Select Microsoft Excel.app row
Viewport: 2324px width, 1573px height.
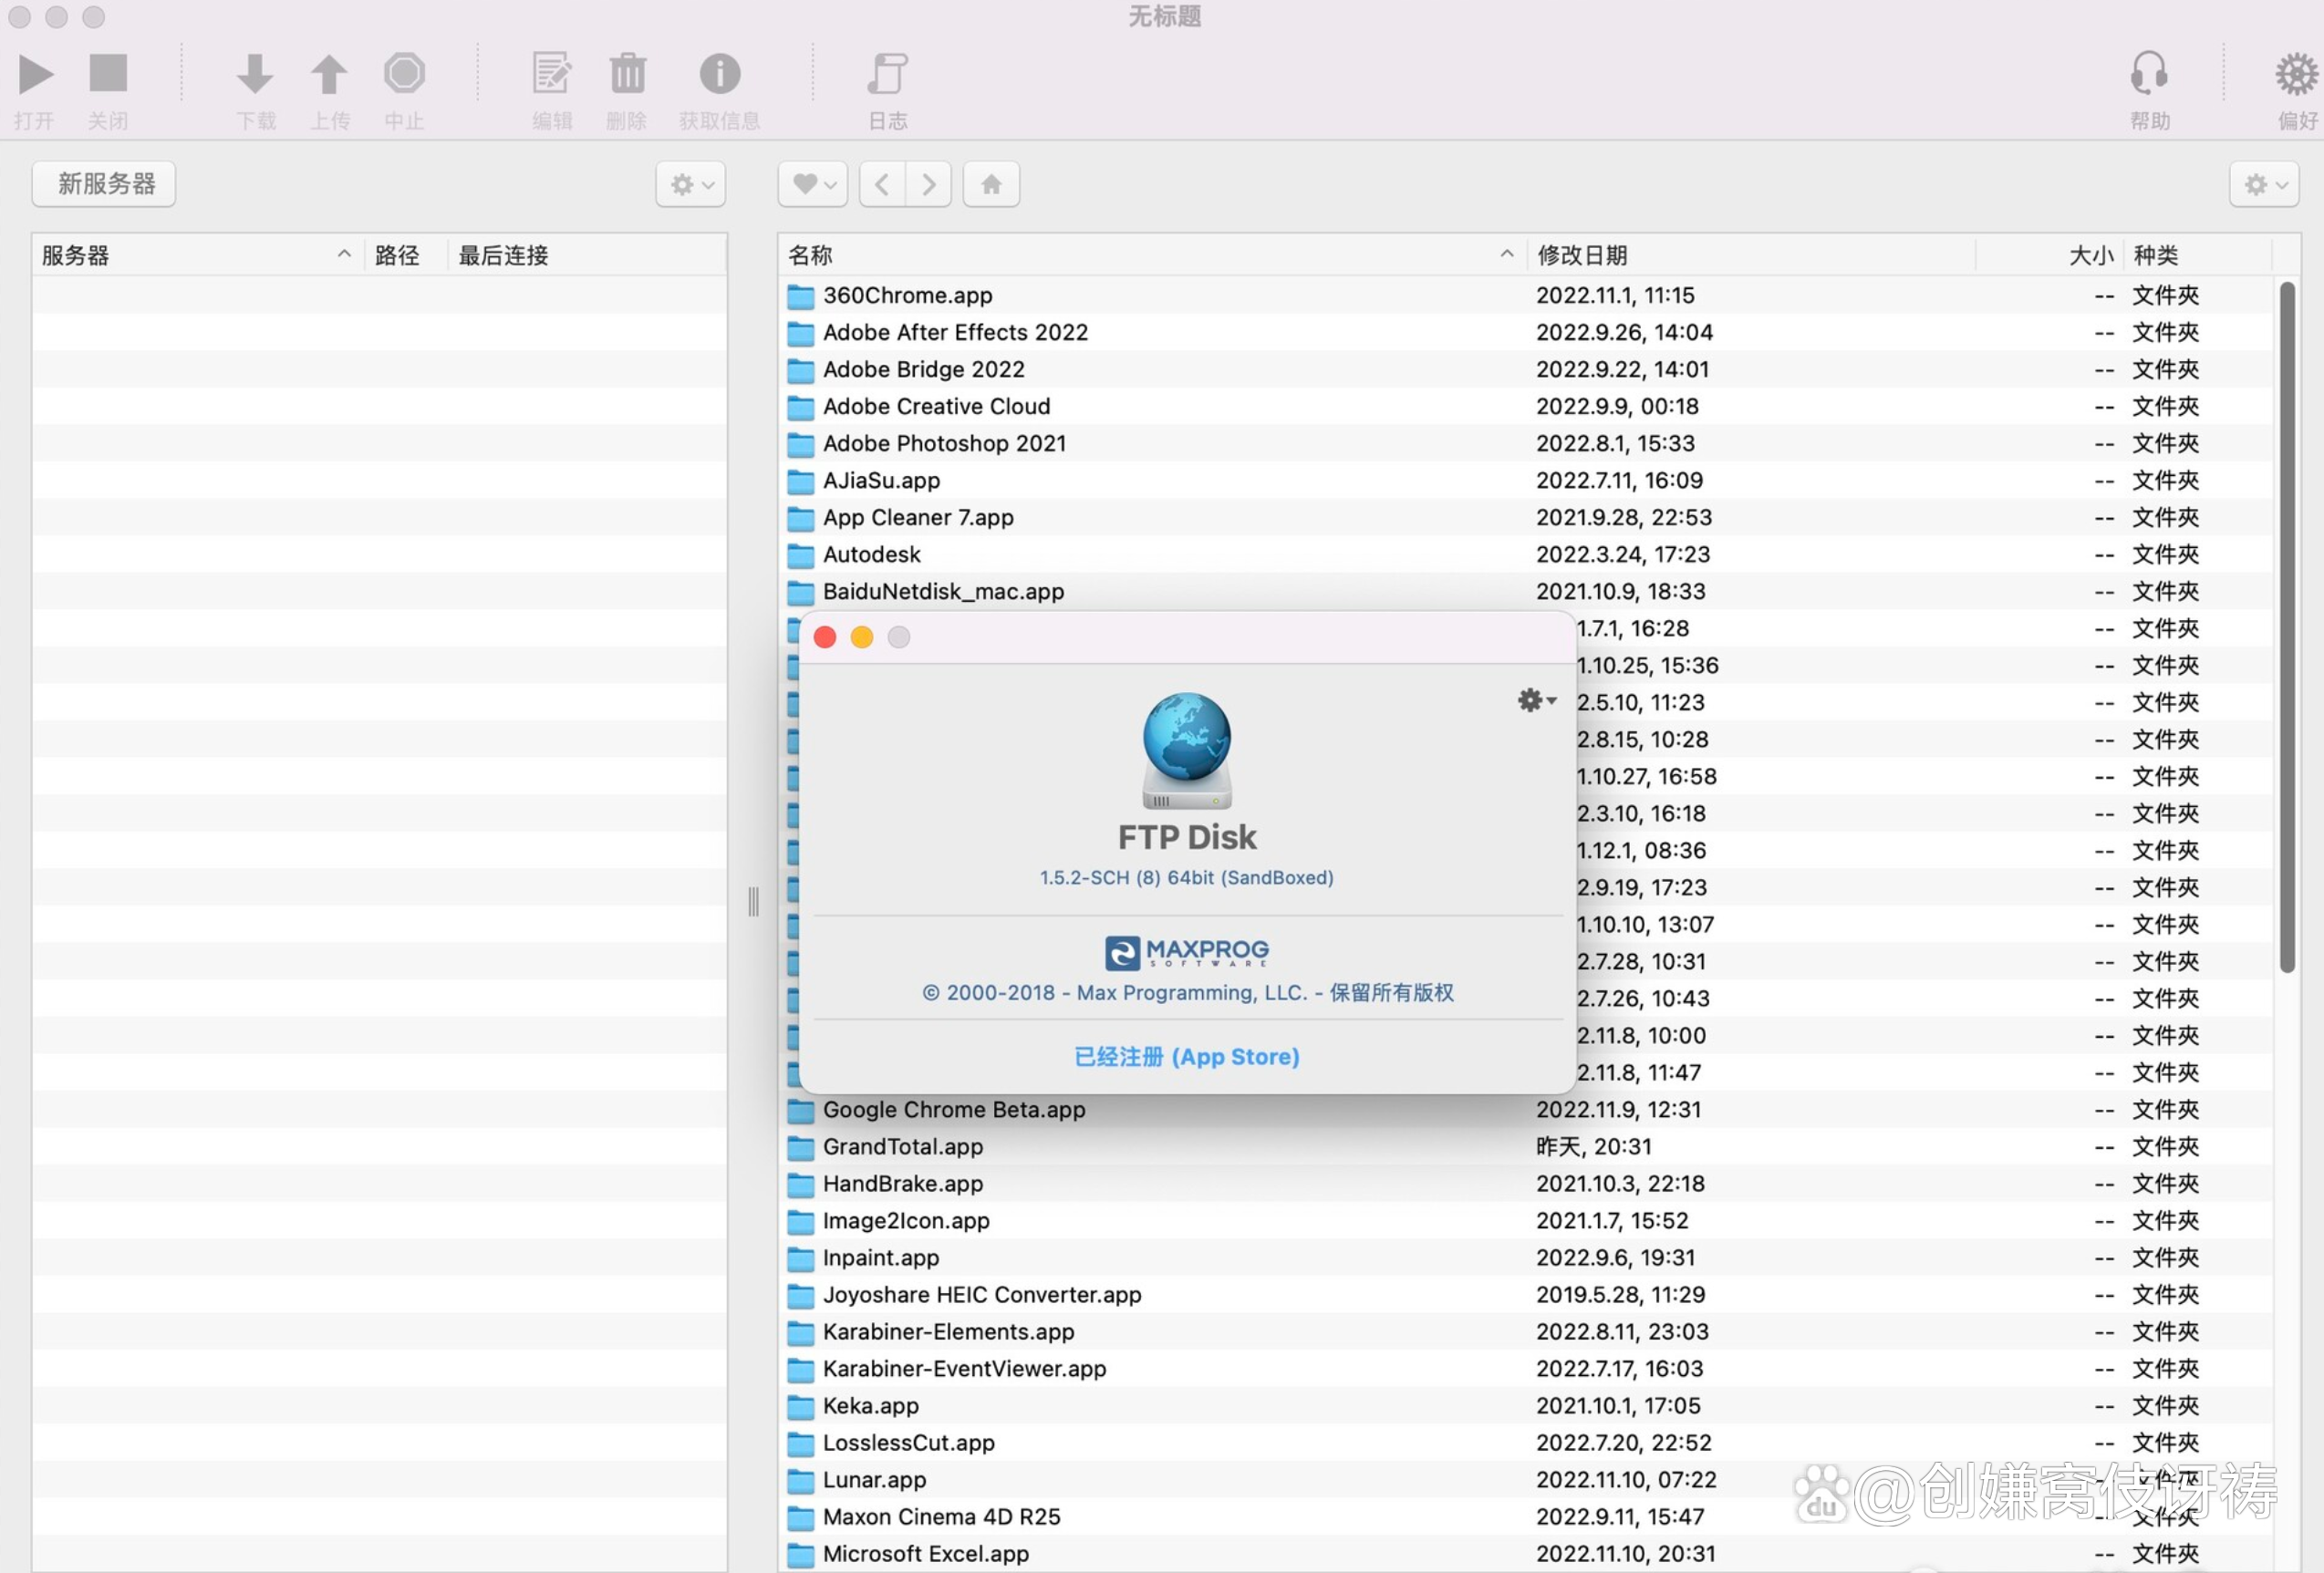pos(1525,1554)
